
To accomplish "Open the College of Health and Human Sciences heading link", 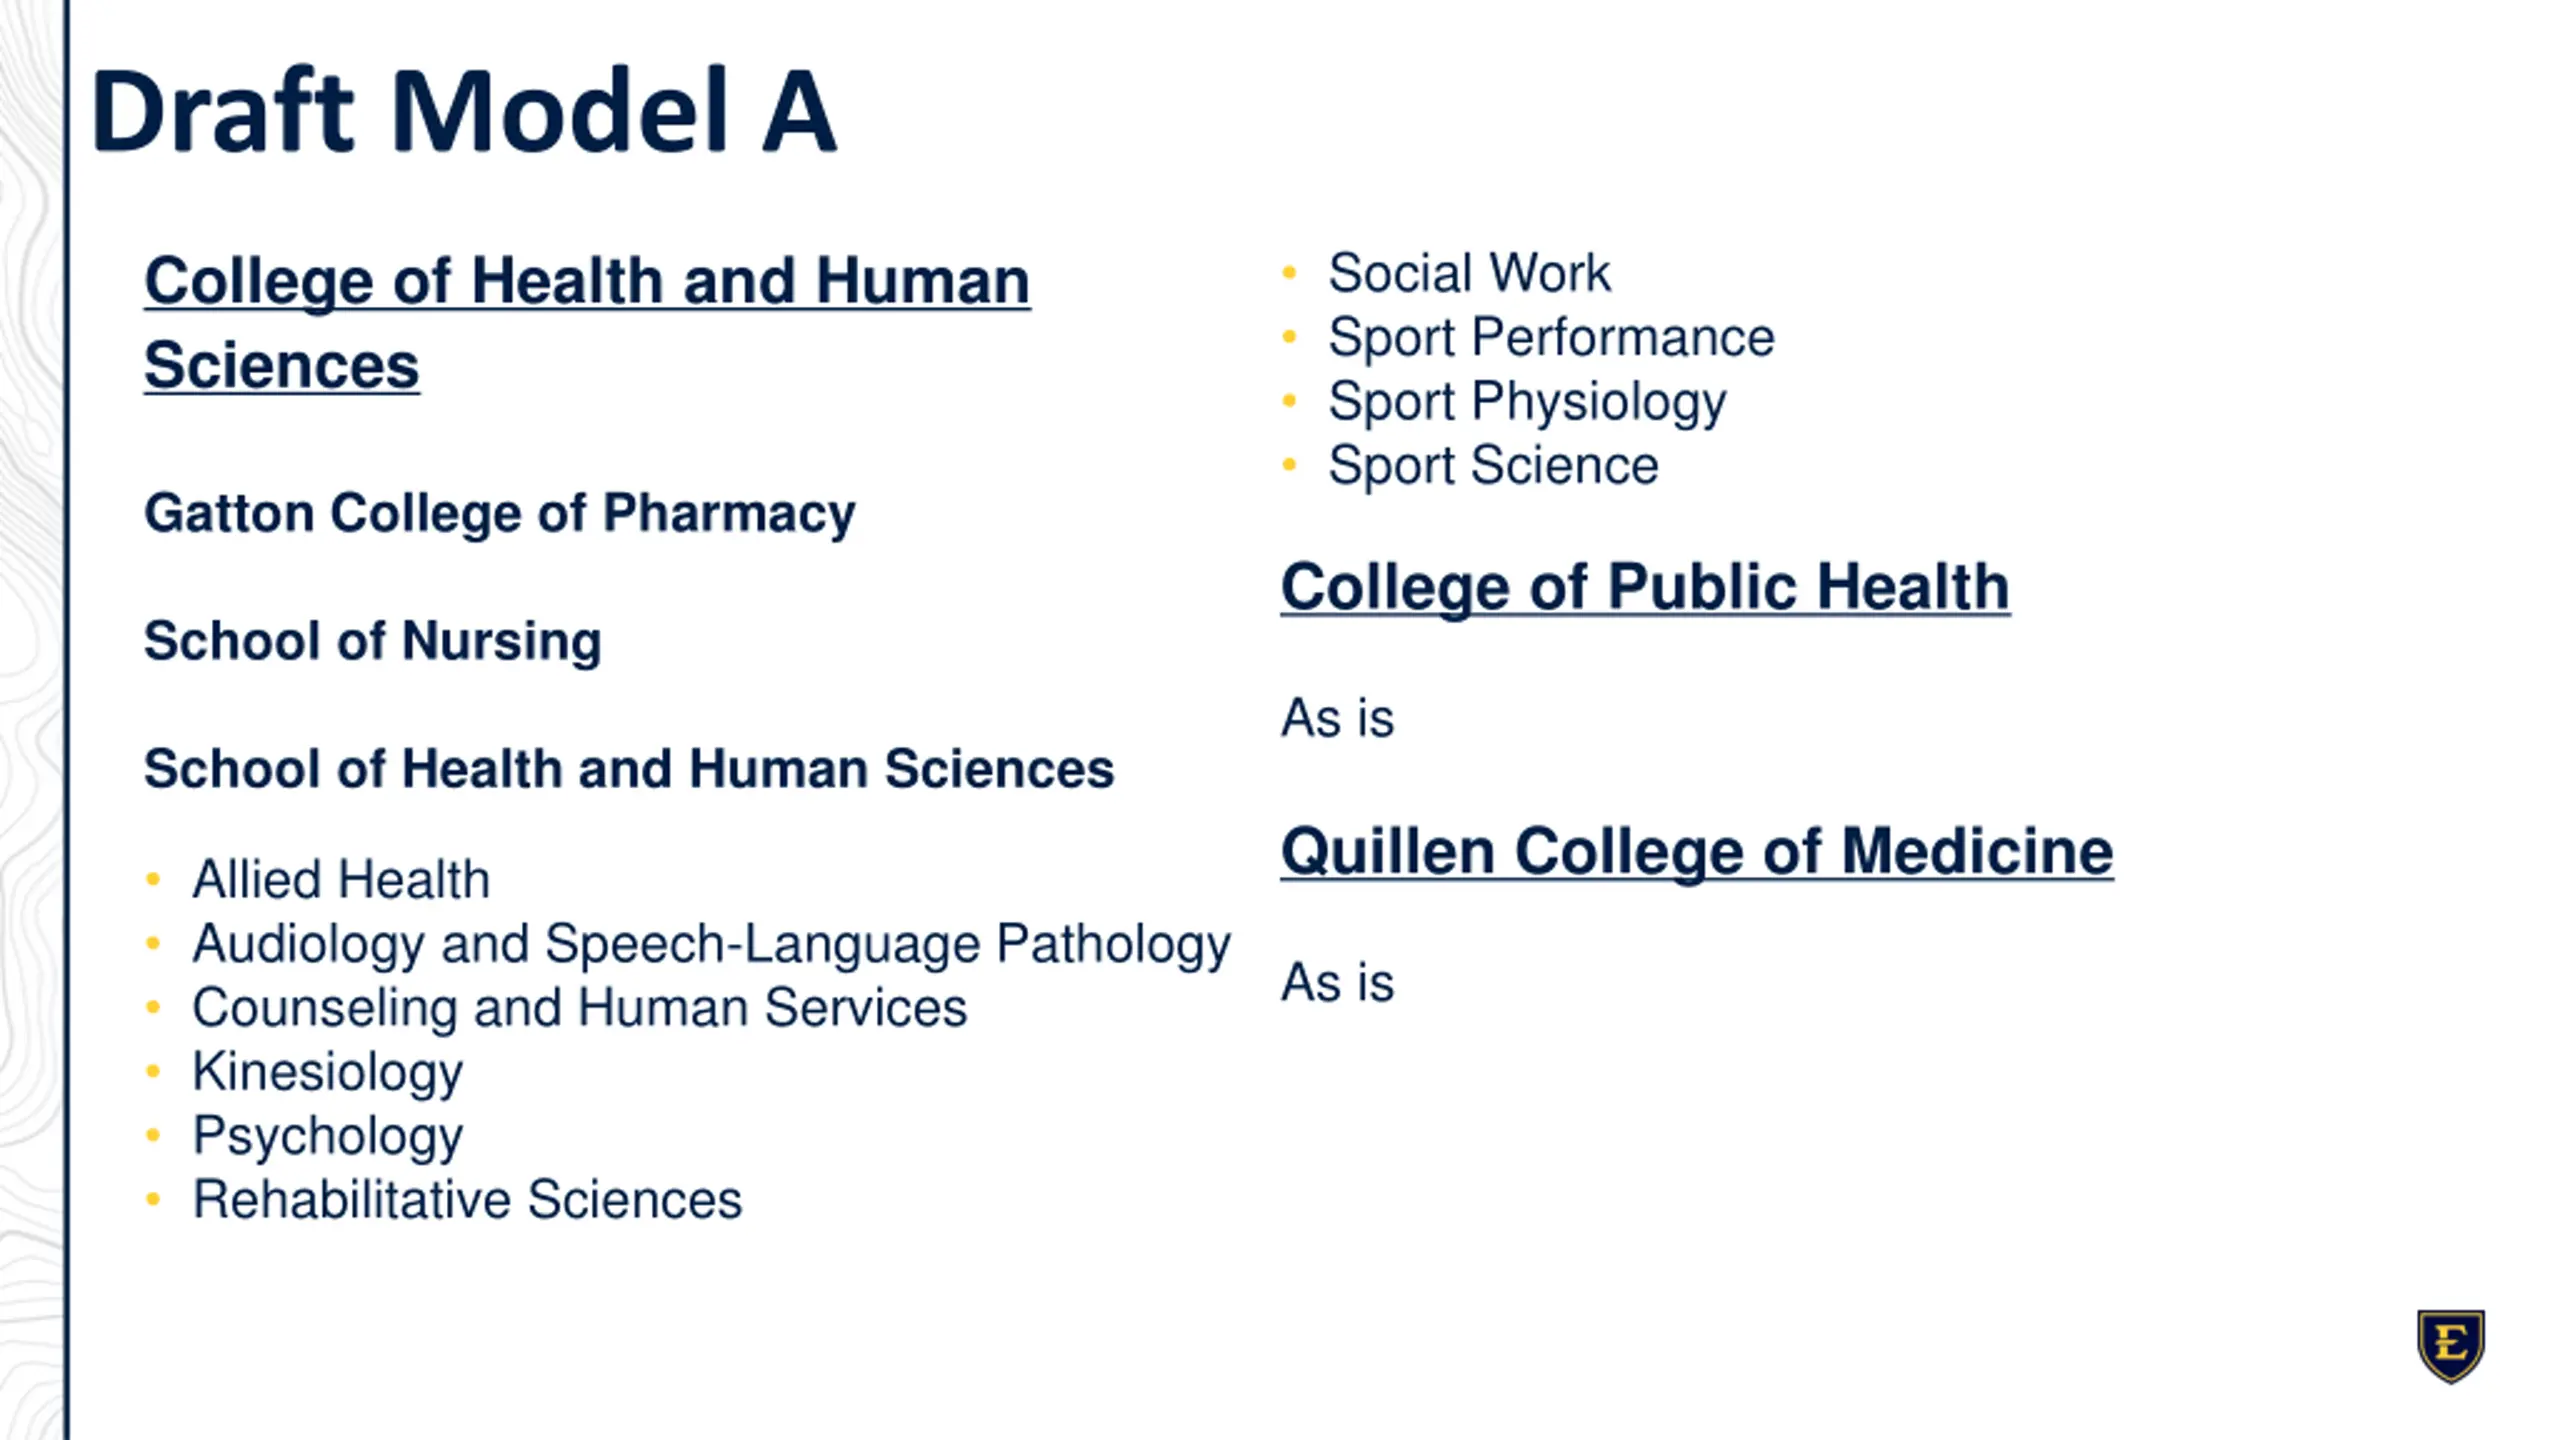I will pyautogui.click(x=587, y=322).
